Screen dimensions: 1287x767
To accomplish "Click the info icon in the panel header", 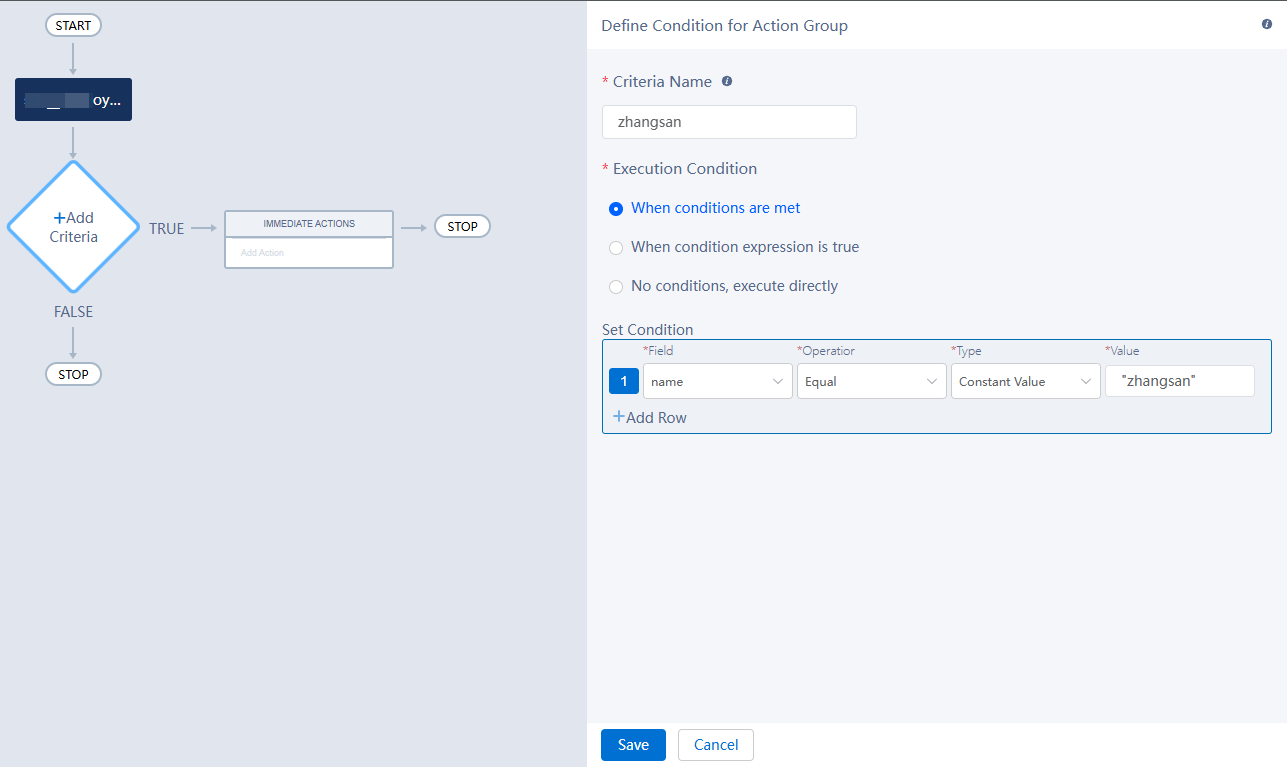I will [1267, 24].
